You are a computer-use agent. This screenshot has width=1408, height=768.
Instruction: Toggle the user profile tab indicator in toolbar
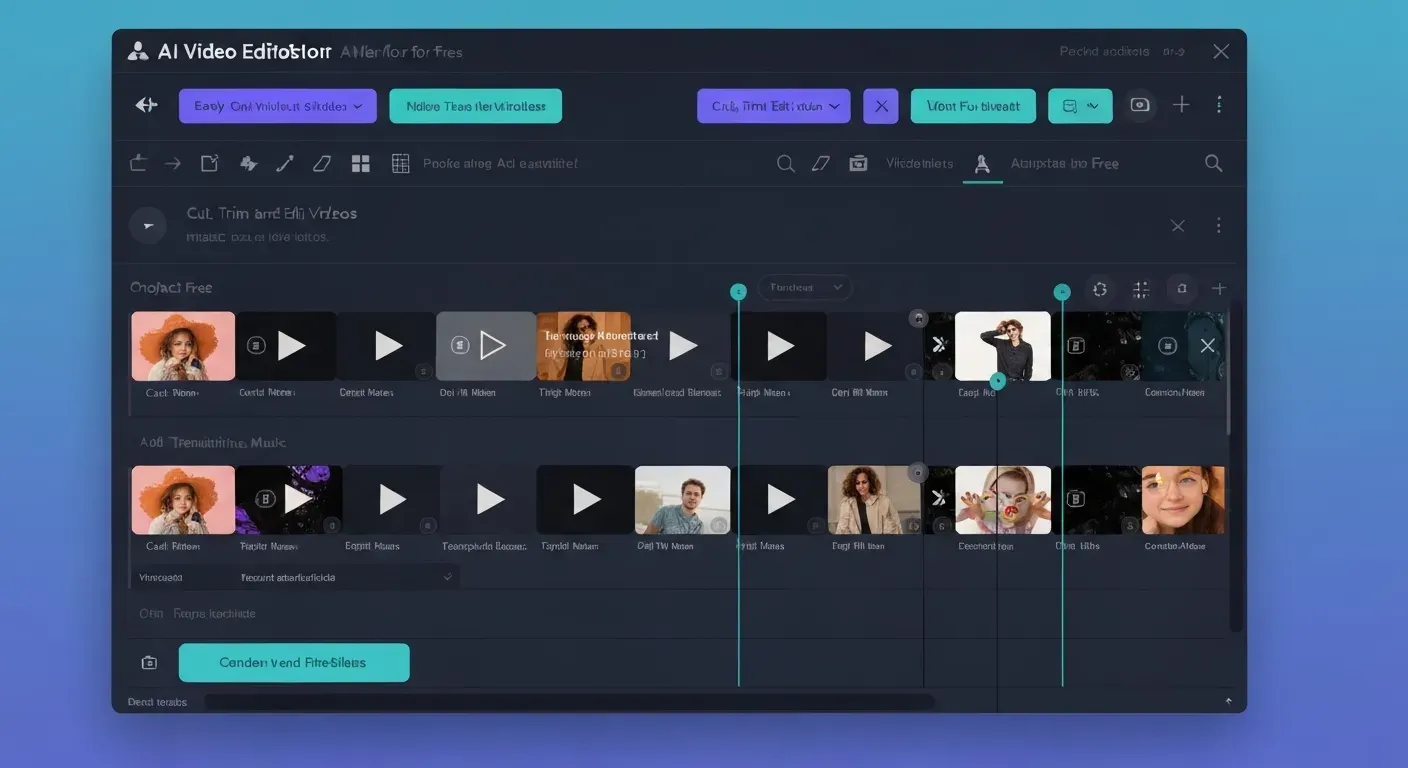[982, 162]
